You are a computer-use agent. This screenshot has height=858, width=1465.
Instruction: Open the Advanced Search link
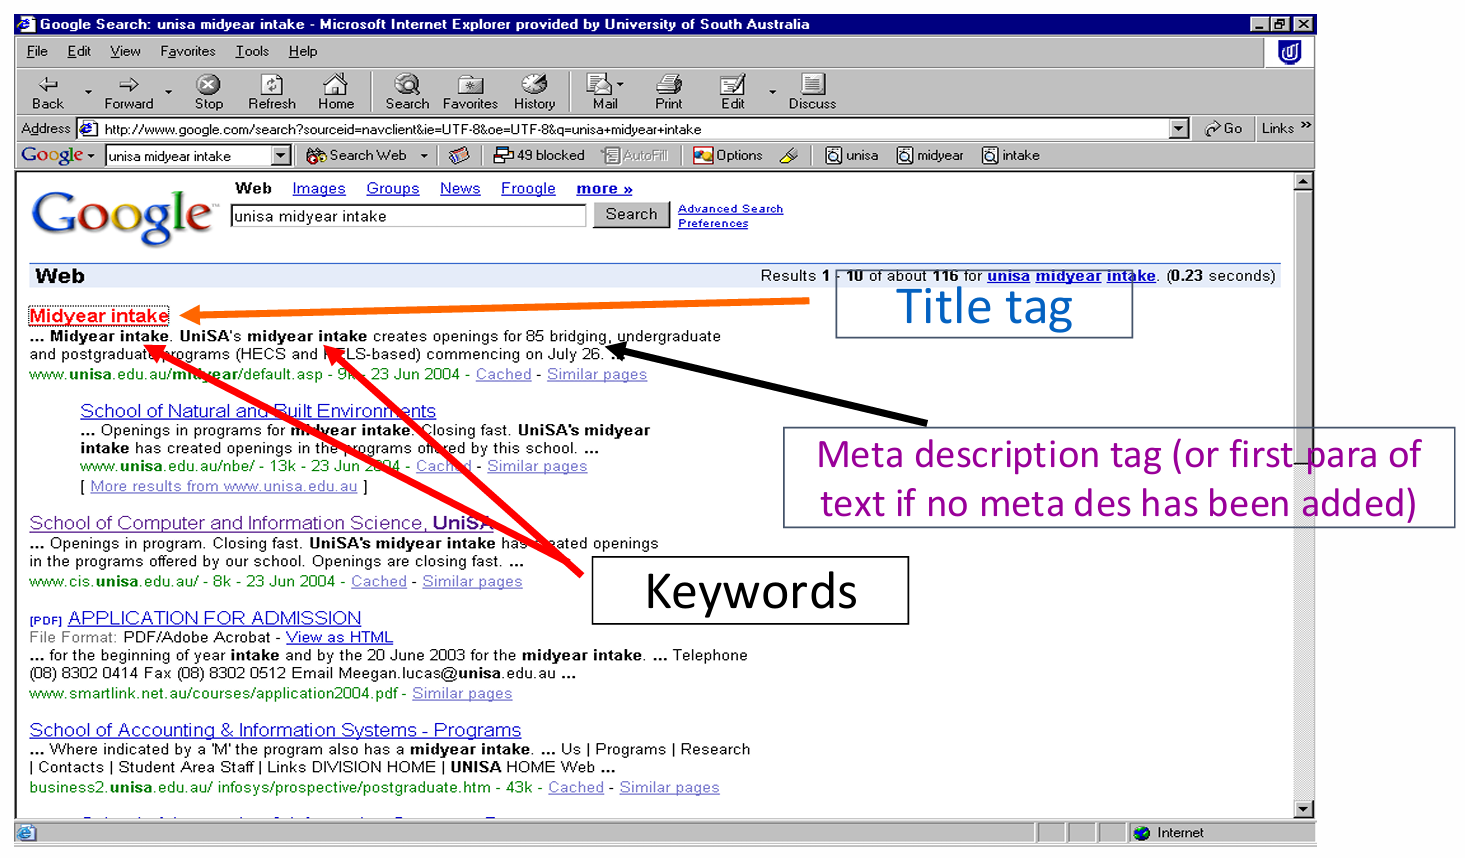point(730,209)
